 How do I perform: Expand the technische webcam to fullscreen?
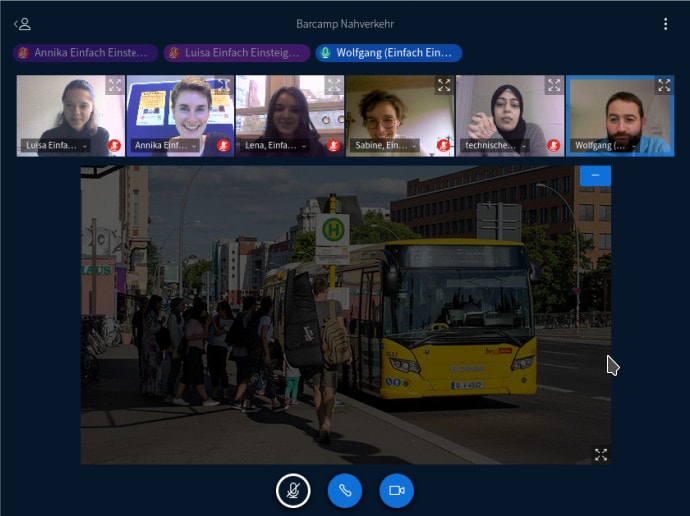pyautogui.click(x=554, y=86)
